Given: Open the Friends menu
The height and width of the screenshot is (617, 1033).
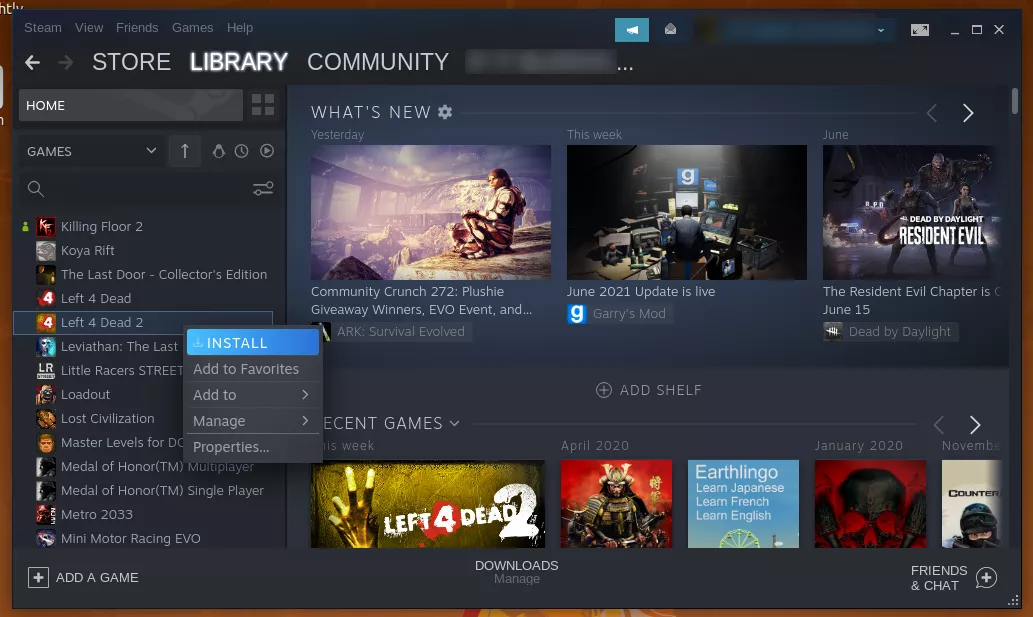Looking at the screenshot, I should [x=137, y=28].
